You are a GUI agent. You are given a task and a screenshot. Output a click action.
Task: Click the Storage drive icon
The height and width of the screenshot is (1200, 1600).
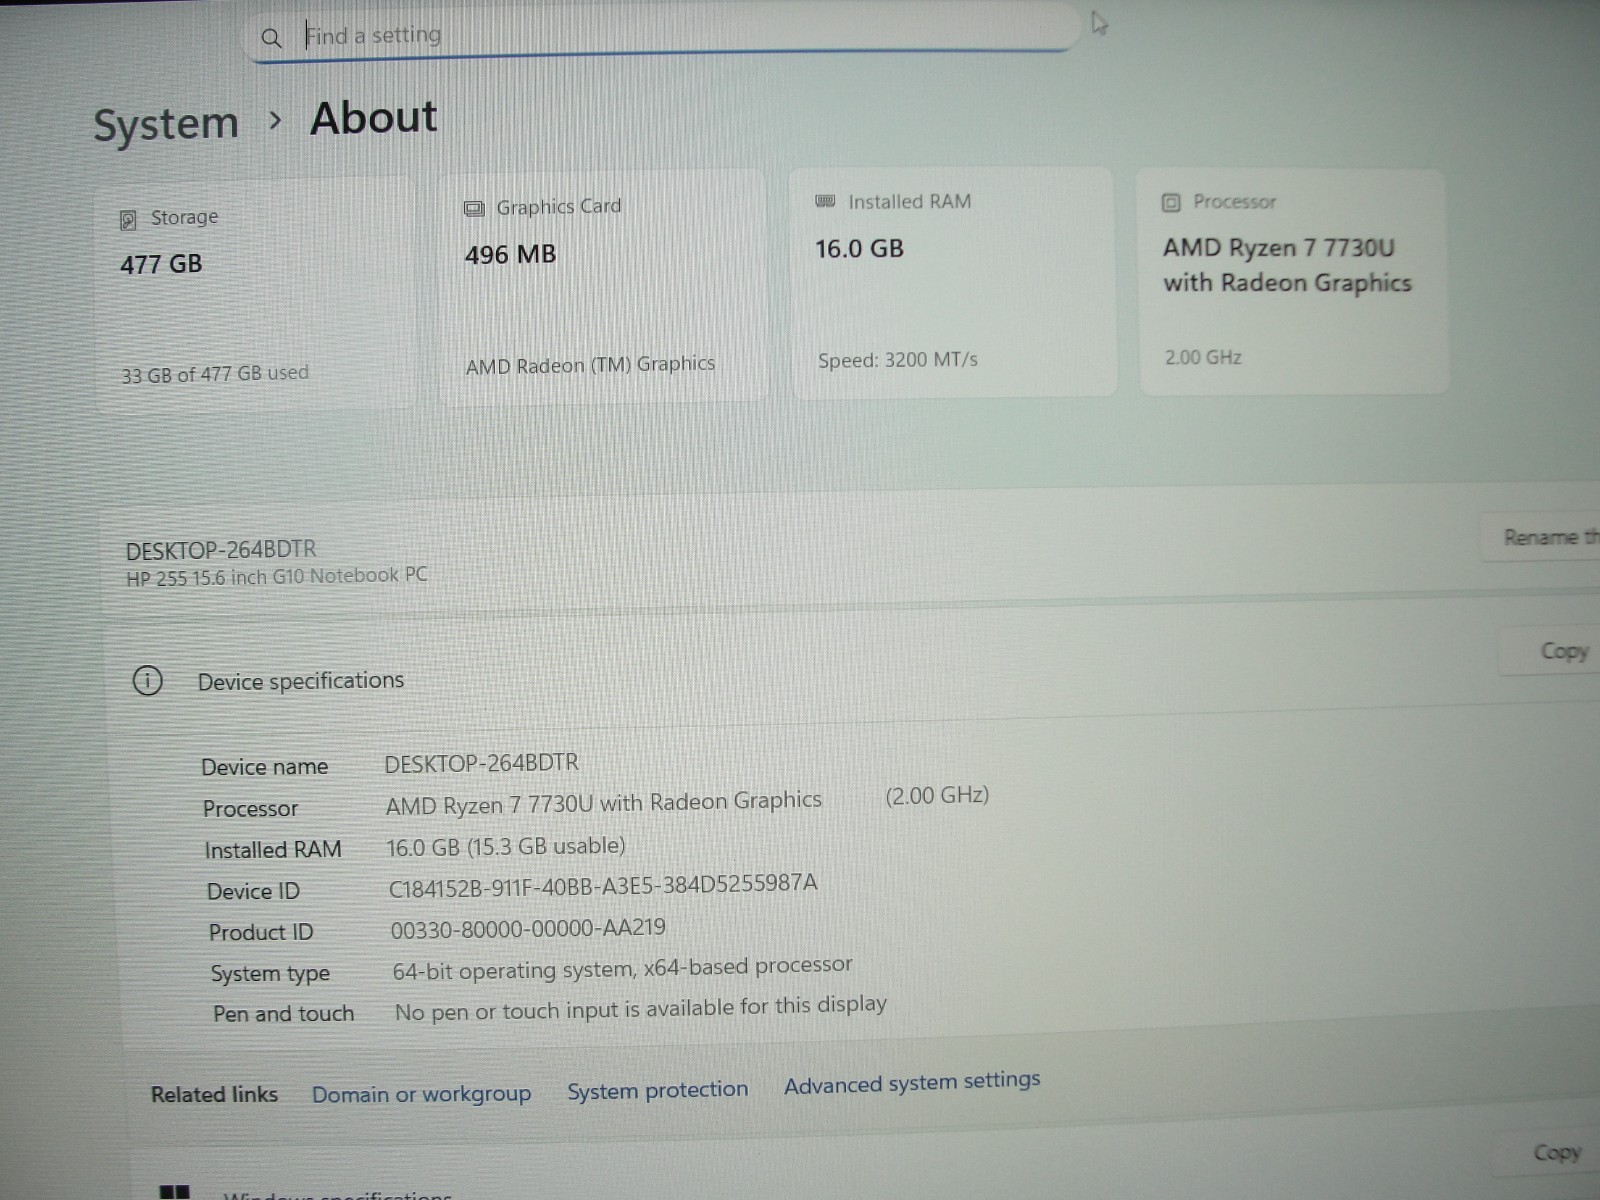click(x=128, y=220)
